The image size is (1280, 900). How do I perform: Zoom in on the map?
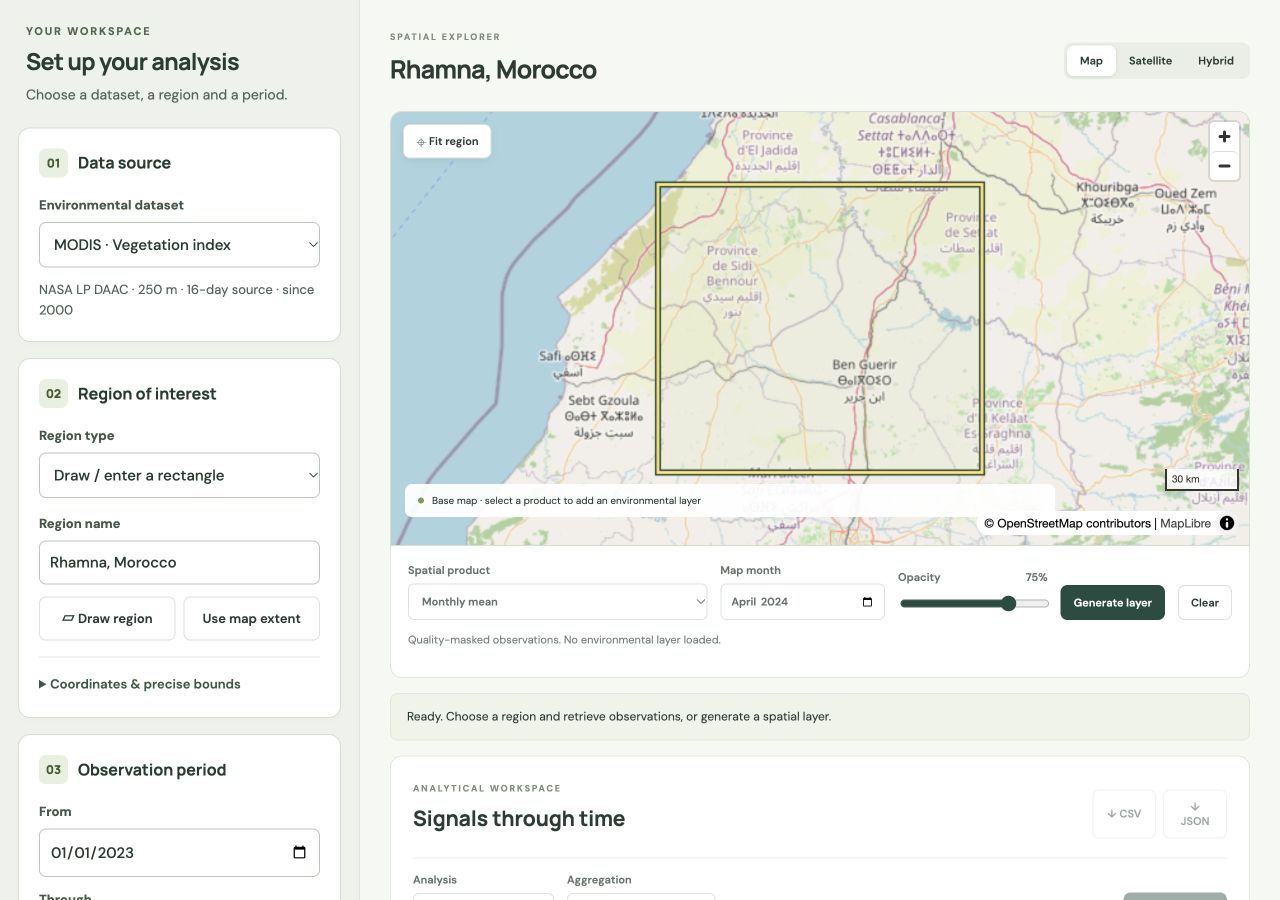click(x=1224, y=137)
